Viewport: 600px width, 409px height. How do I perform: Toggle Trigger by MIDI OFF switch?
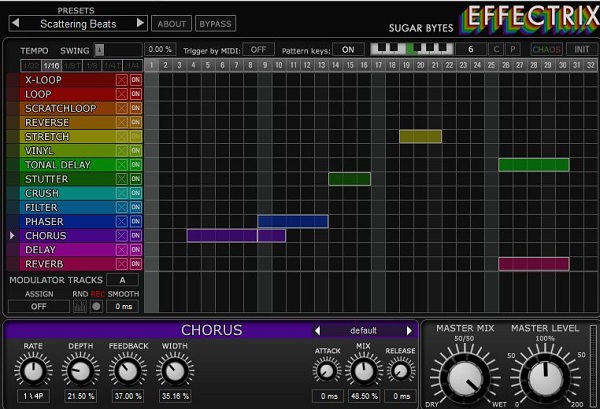pyautogui.click(x=258, y=49)
